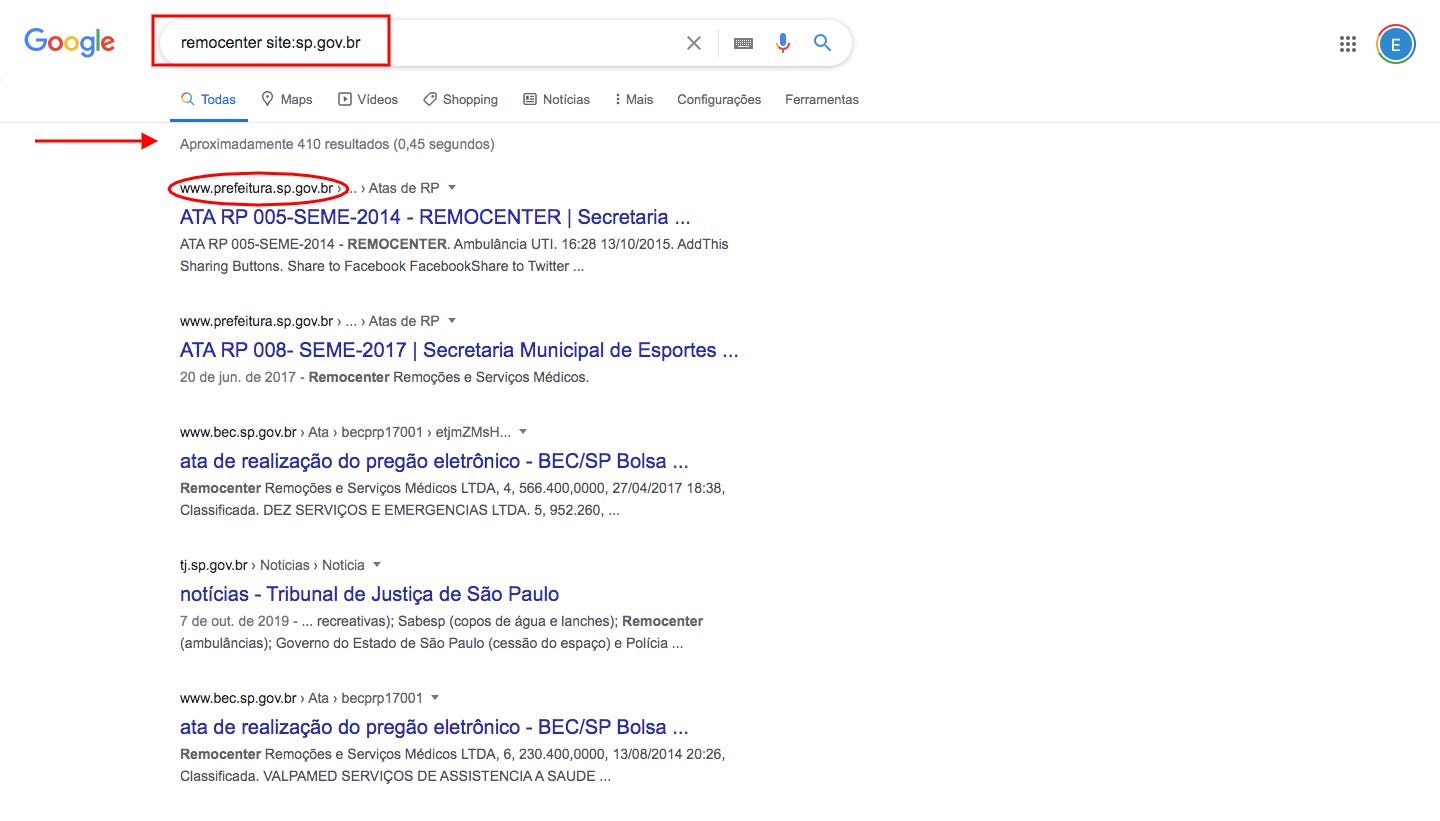Expand options arrow for ATA RP 008- SEME-2017 result
Screen dimensions: 1440x821
coord(452,321)
